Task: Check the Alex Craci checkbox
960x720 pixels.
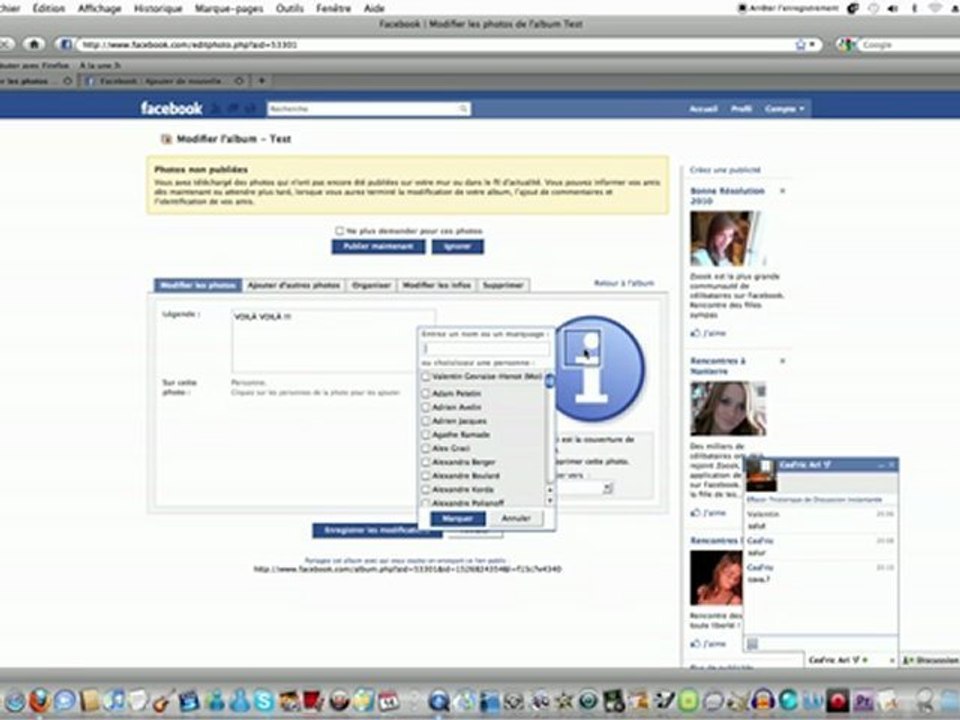Action: click(x=426, y=448)
